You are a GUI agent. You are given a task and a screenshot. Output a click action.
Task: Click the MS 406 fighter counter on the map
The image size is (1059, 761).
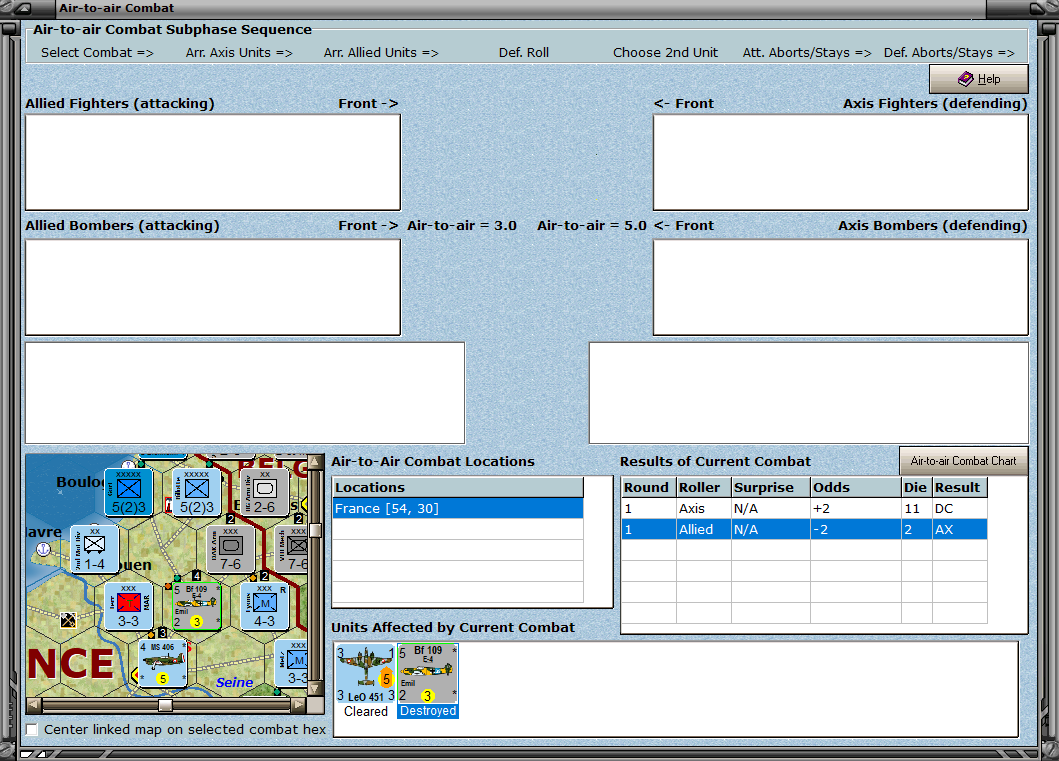[x=163, y=663]
